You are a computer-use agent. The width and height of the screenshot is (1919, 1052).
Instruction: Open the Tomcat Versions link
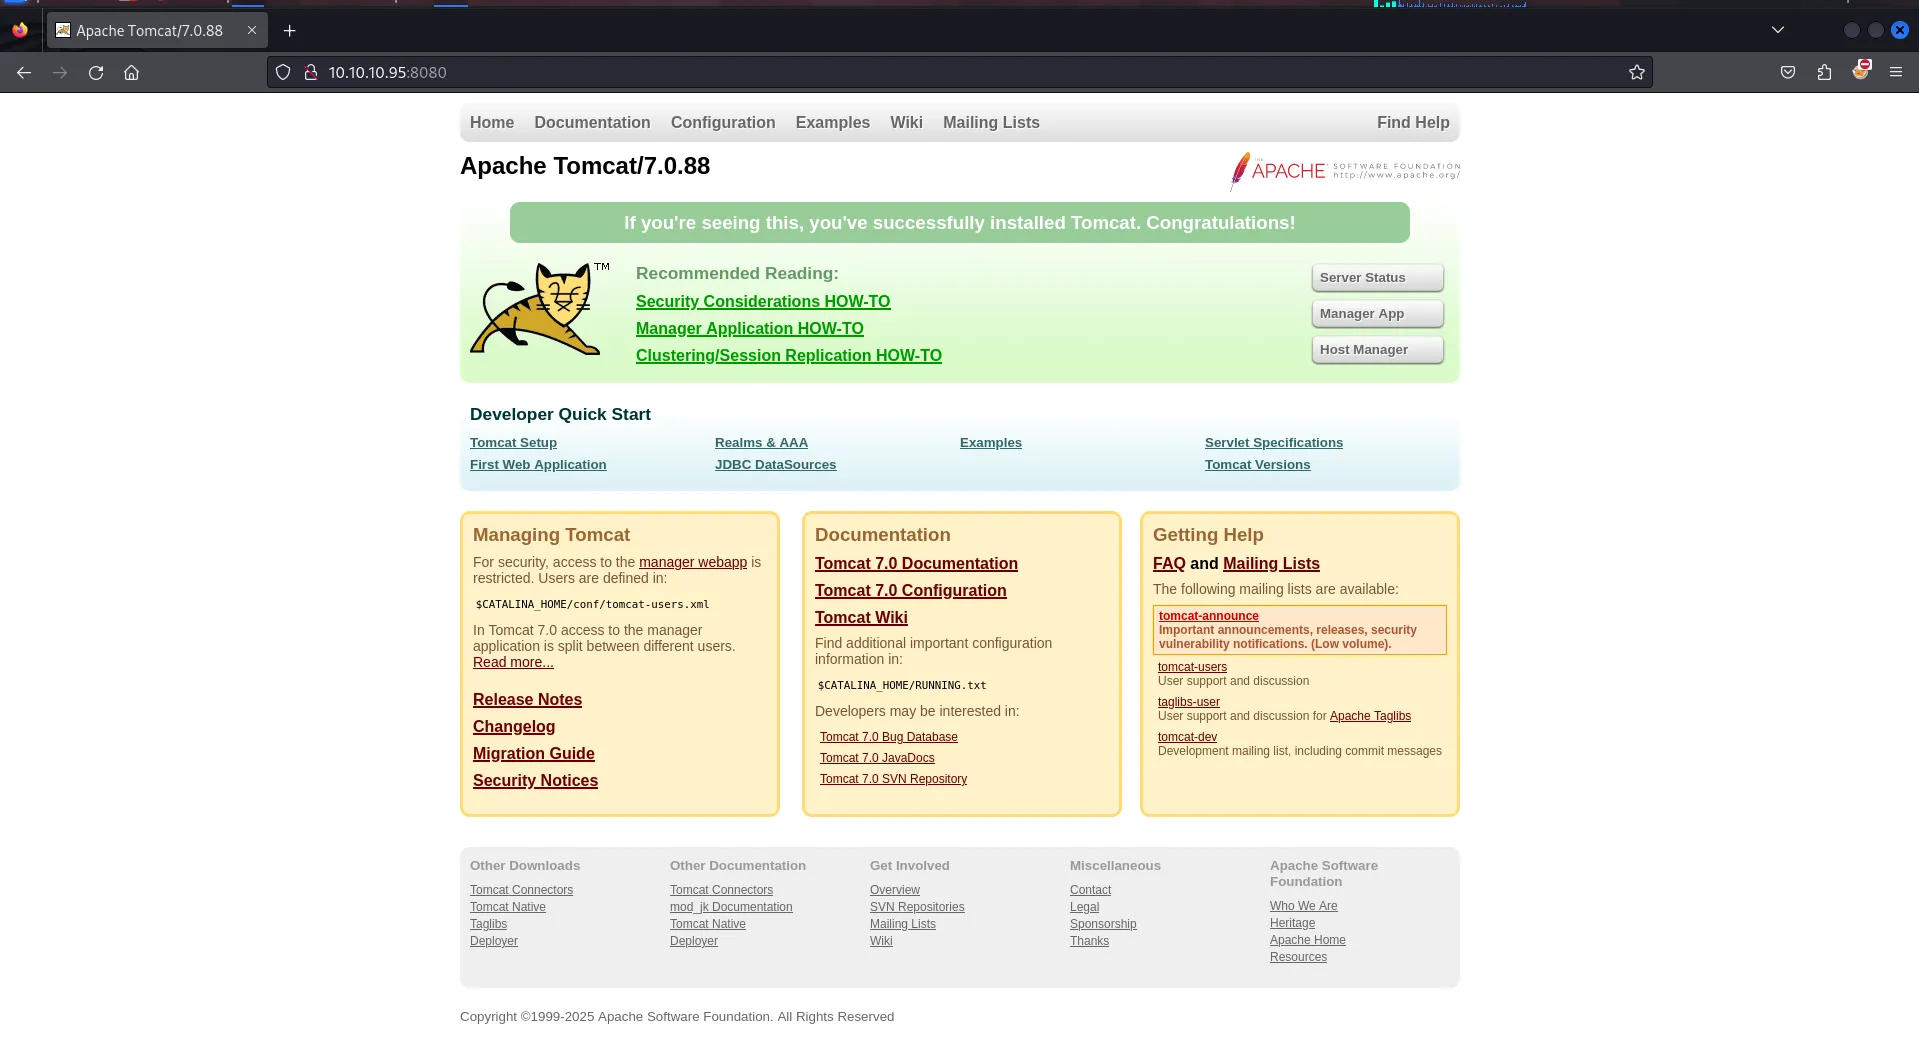(1257, 465)
